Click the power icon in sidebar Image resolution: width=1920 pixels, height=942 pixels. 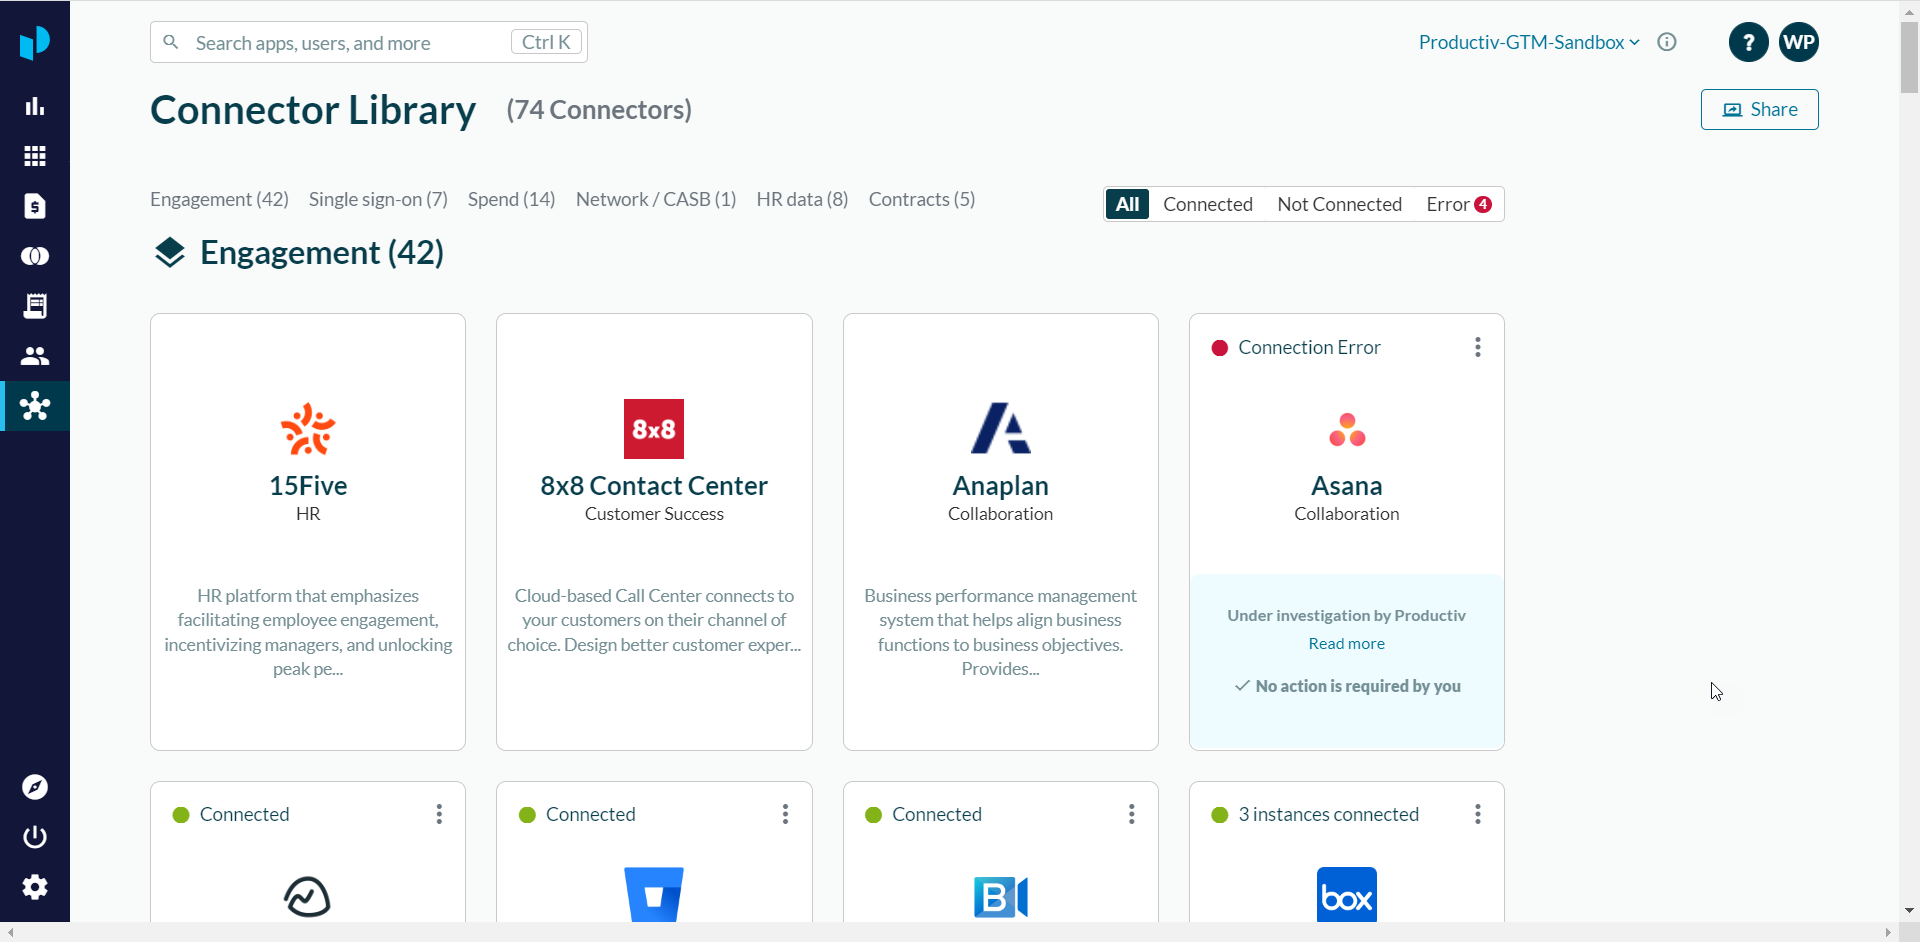pos(35,837)
